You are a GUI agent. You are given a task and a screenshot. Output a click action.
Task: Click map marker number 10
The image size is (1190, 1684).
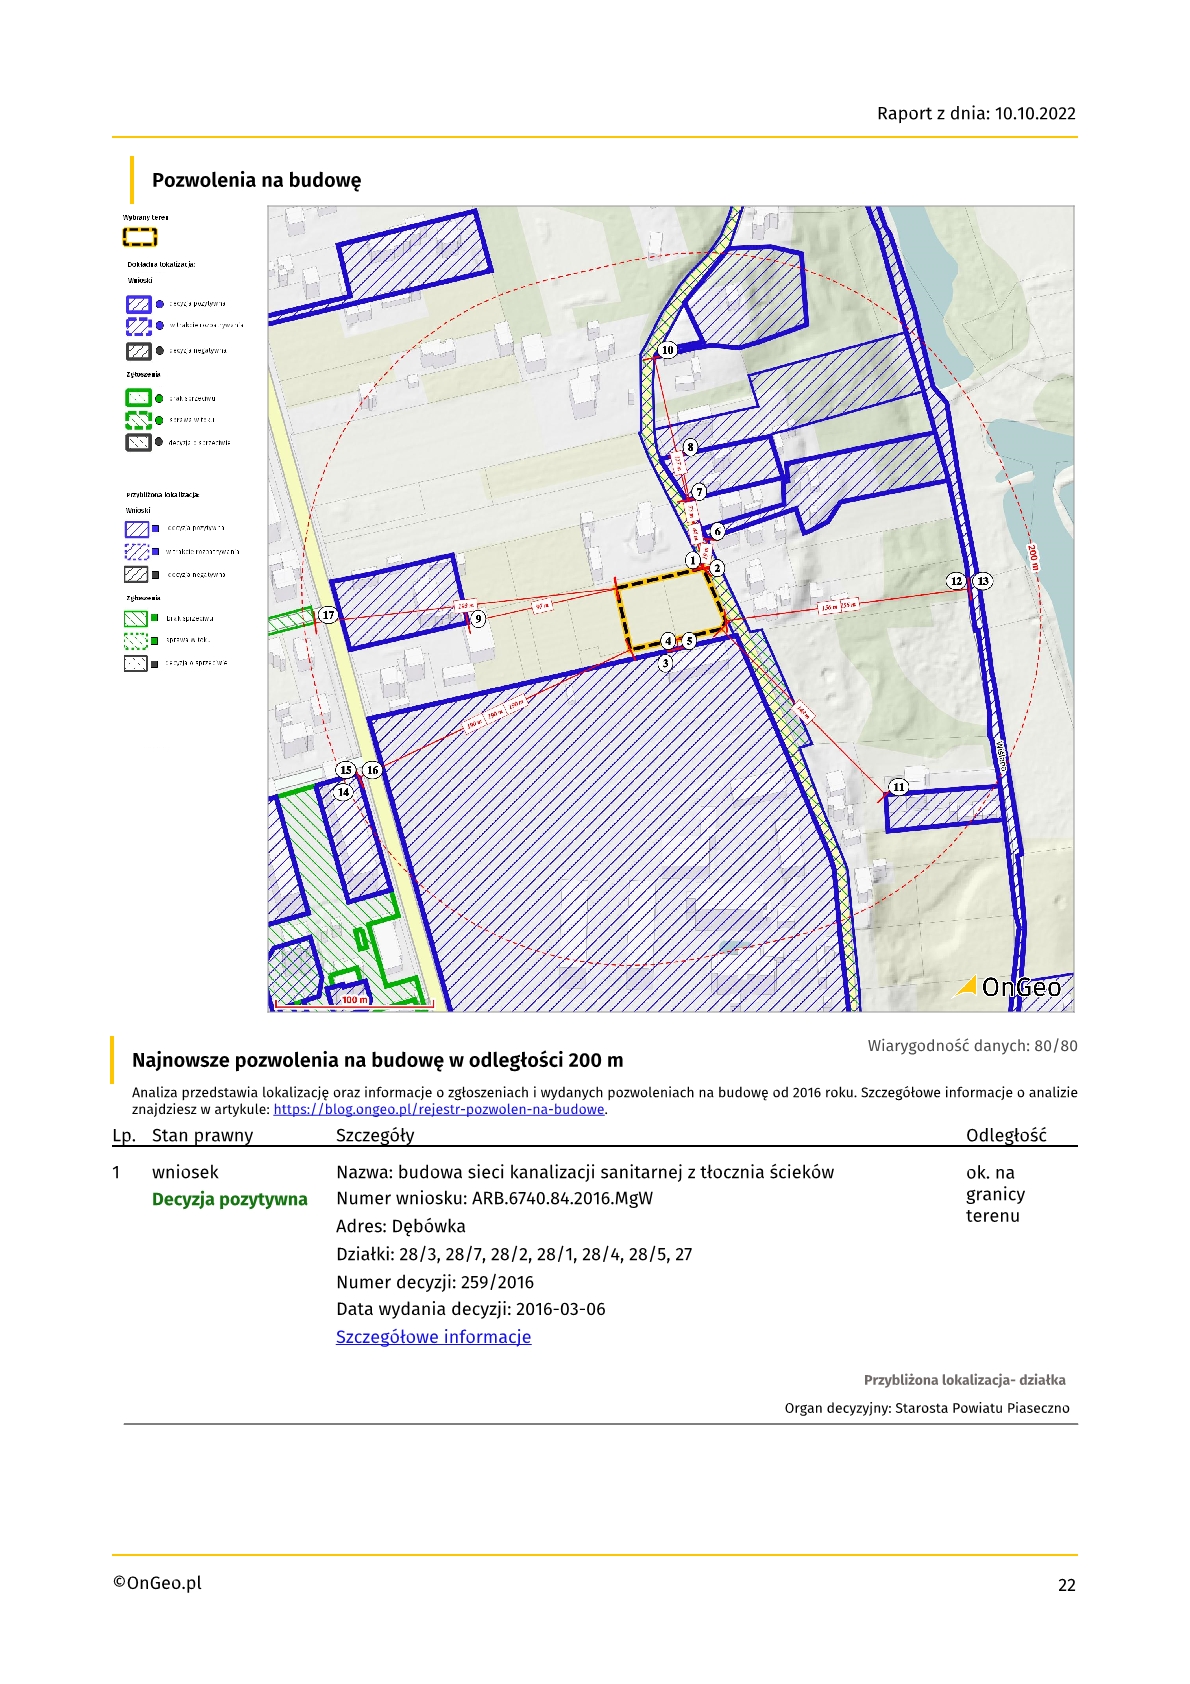[x=667, y=349]
